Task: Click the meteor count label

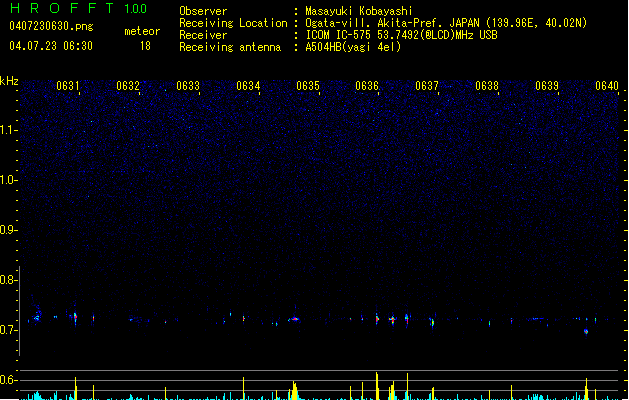Action: click(x=142, y=31)
